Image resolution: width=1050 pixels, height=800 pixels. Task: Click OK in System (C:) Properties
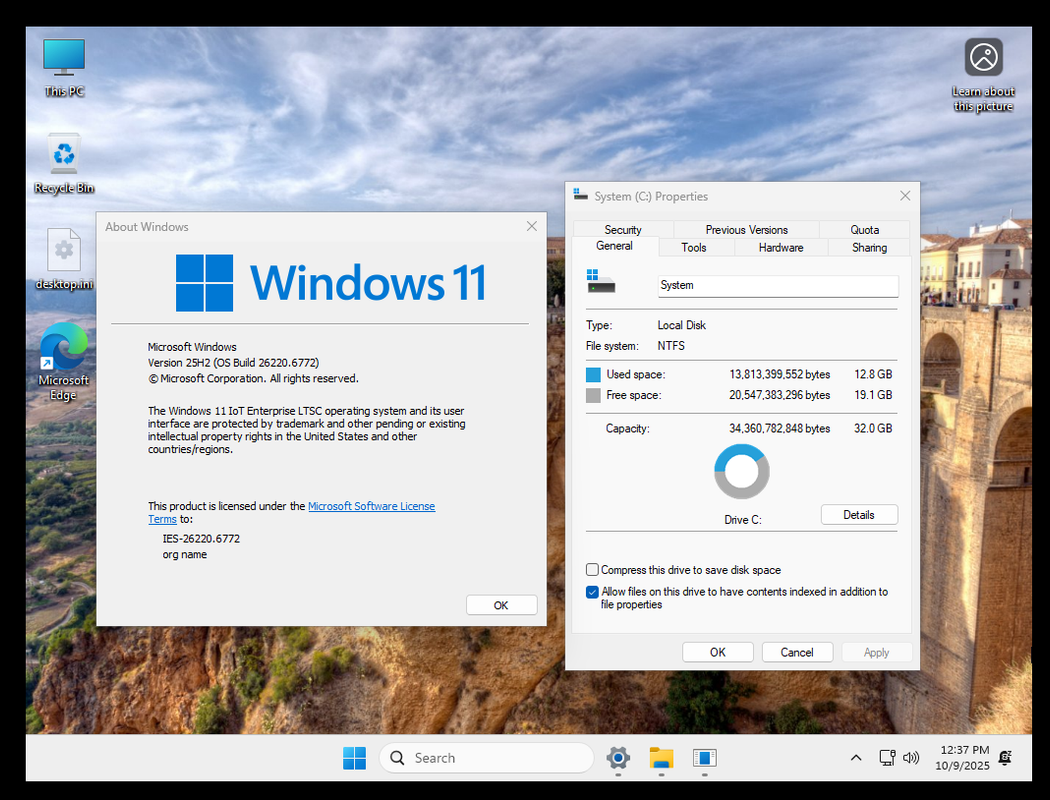(717, 652)
